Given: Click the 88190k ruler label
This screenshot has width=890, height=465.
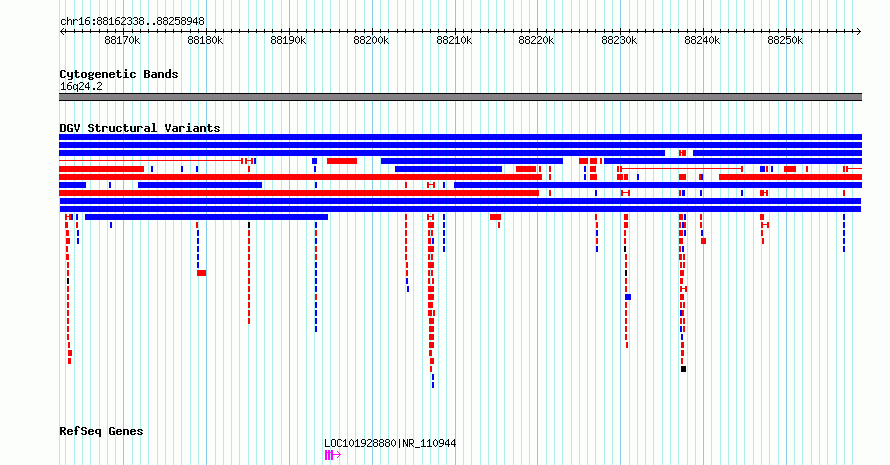Looking at the screenshot, I should point(288,40).
